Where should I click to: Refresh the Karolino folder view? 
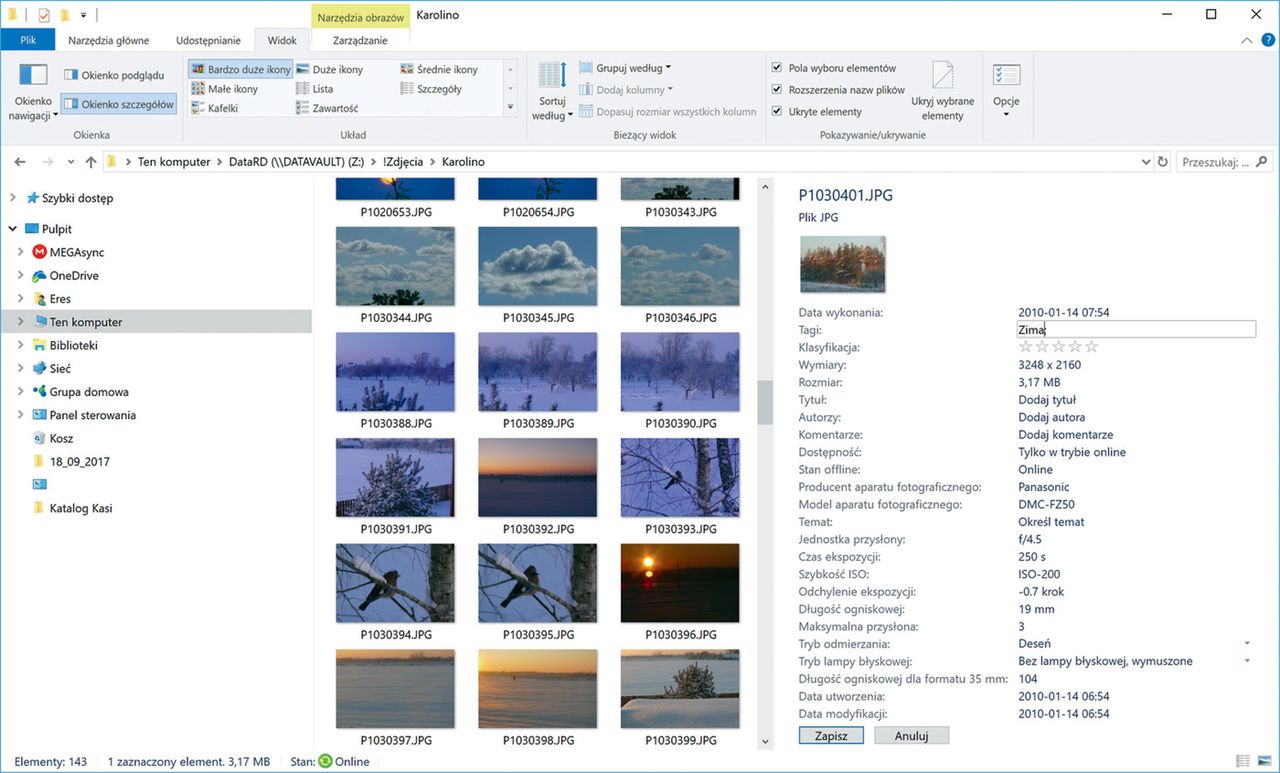(1162, 161)
